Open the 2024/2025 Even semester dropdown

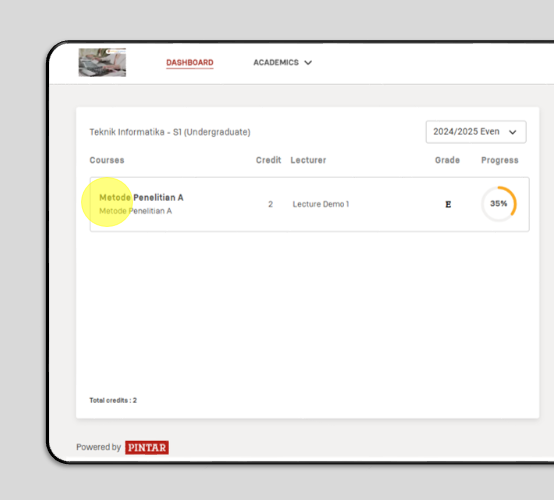tap(476, 132)
